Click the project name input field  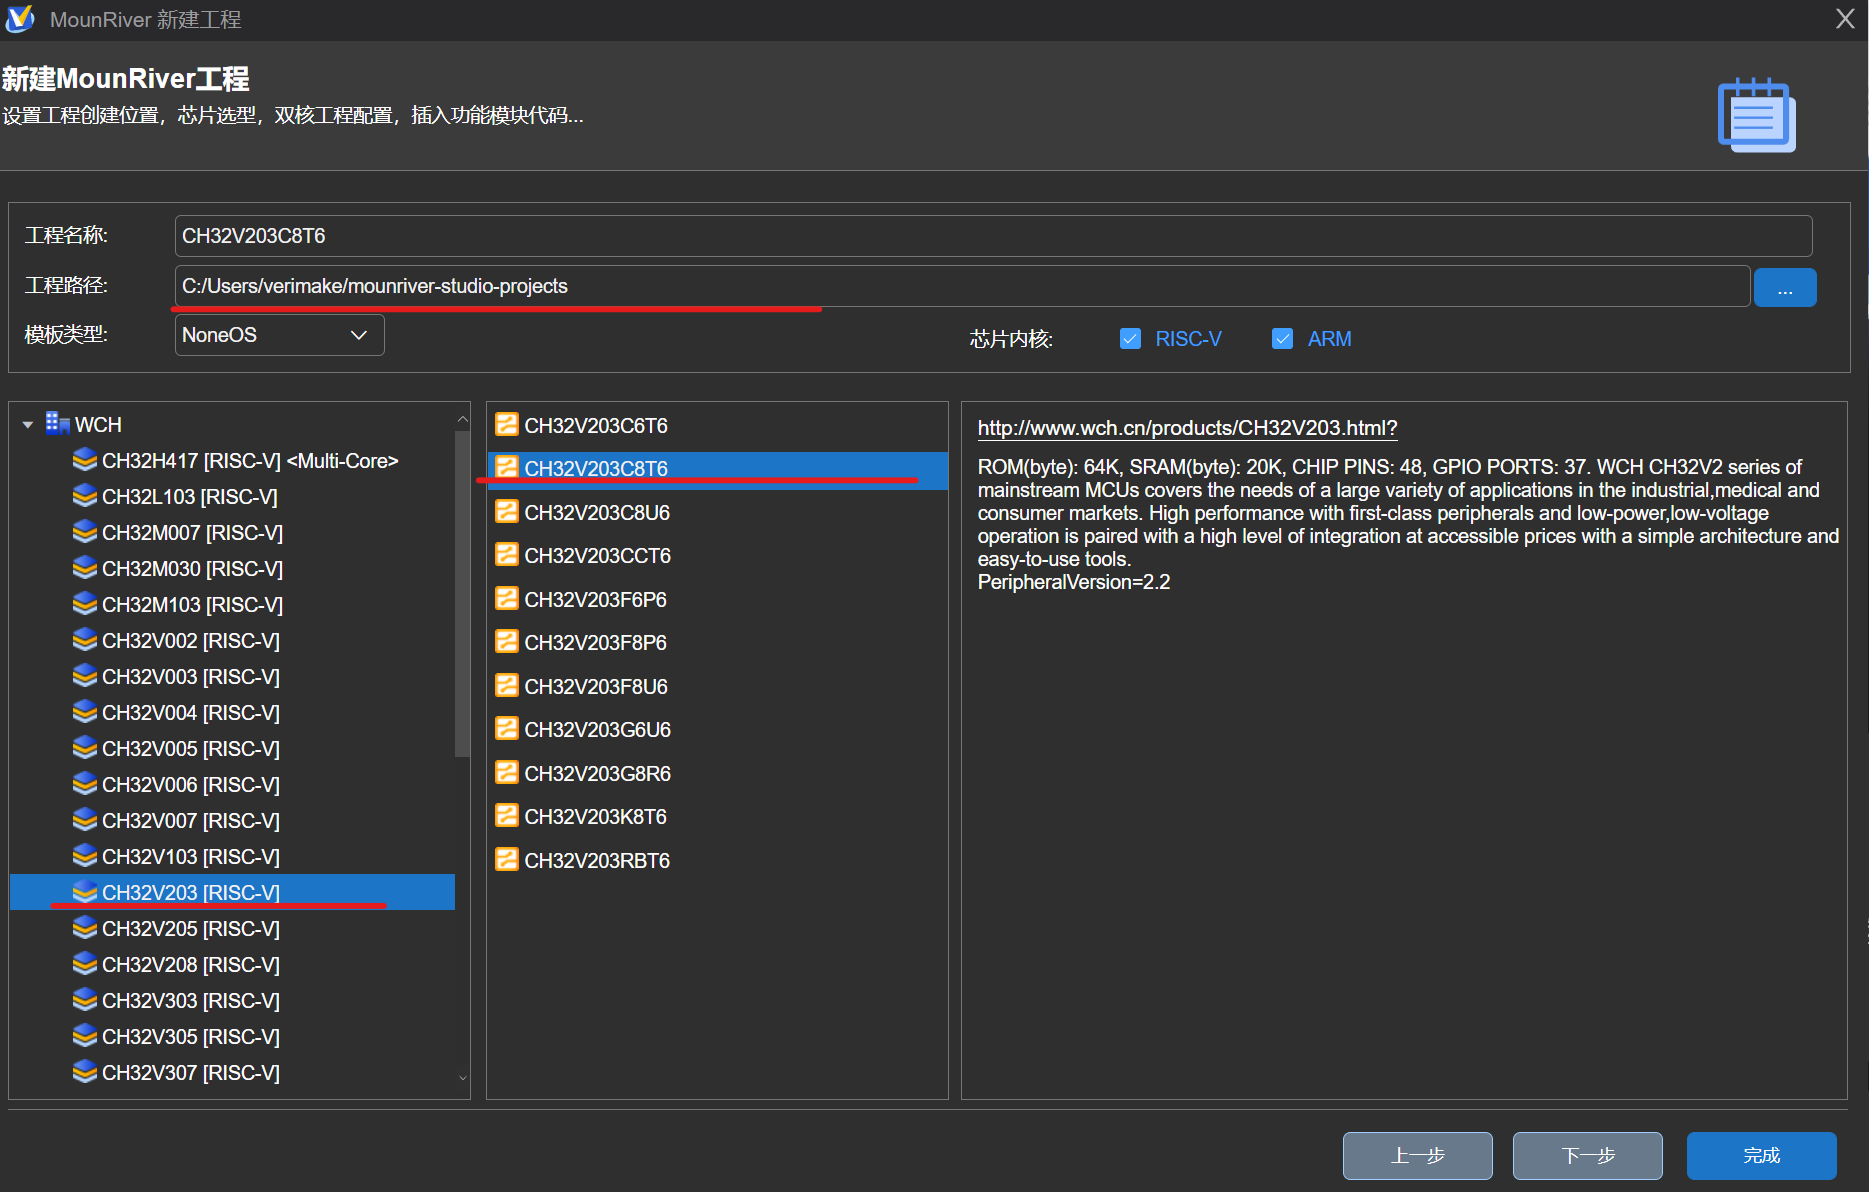(992, 236)
